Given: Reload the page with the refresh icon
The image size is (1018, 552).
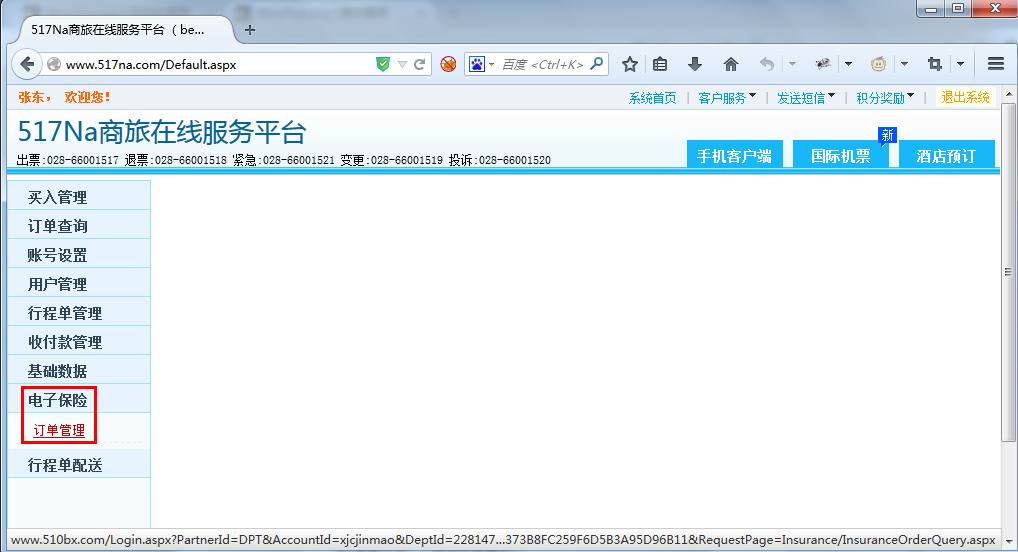Looking at the screenshot, I should click(419, 64).
